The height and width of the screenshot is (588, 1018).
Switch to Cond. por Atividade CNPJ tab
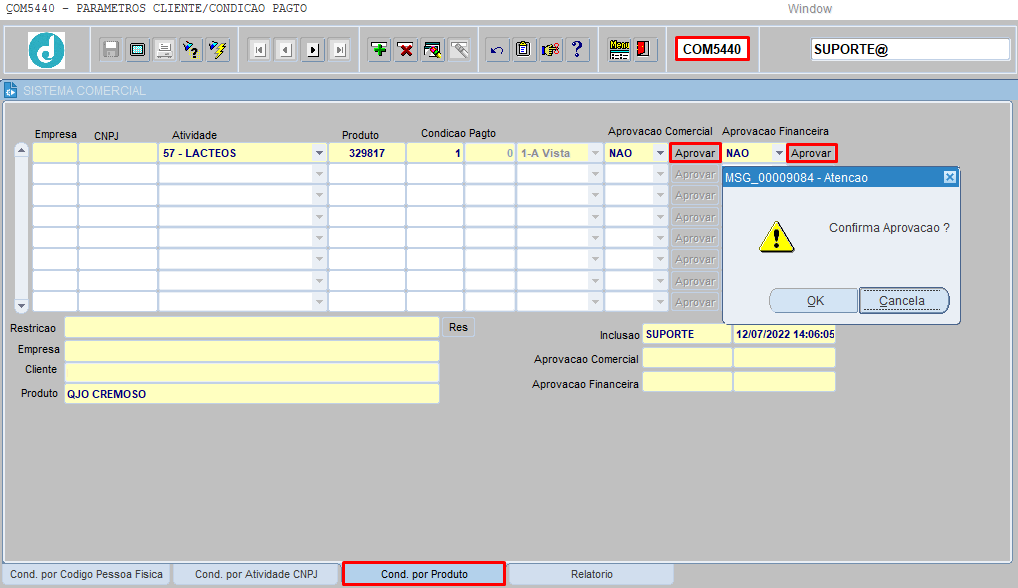pos(256,574)
